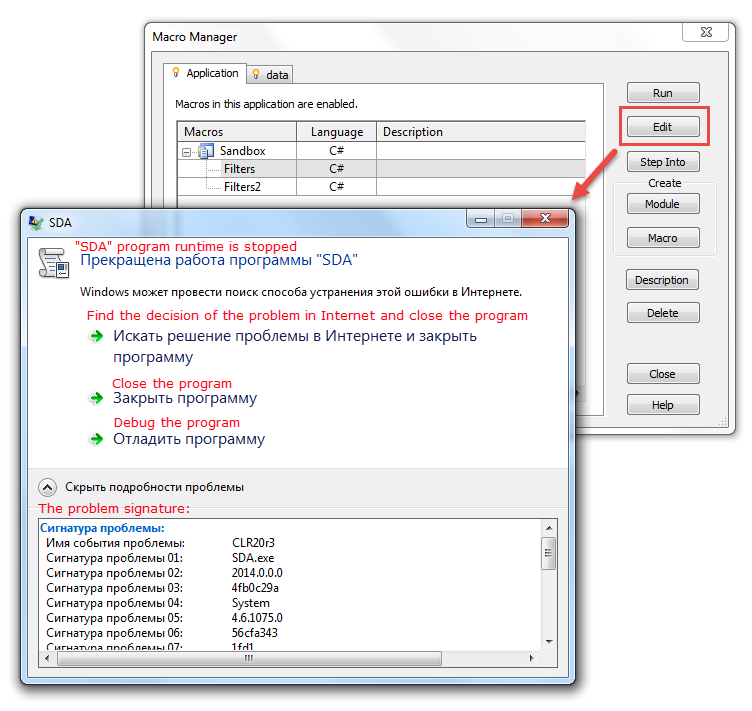The height and width of the screenshot is (711, 752).
Task: Collapse the Sandbox tree node
Action: pyautogui.click(x=187, y=152)
